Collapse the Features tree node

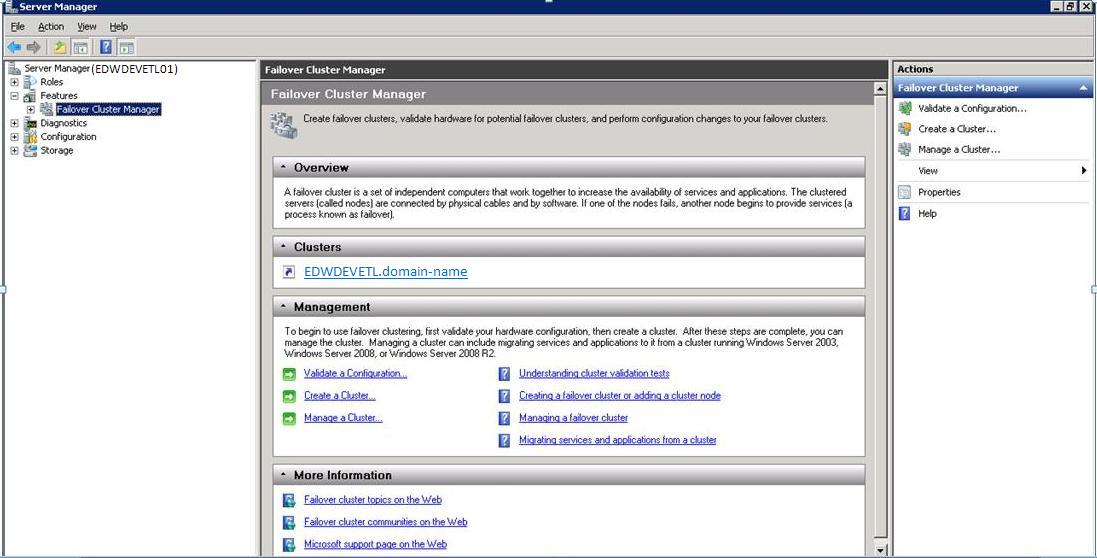(x=15, y=96)
